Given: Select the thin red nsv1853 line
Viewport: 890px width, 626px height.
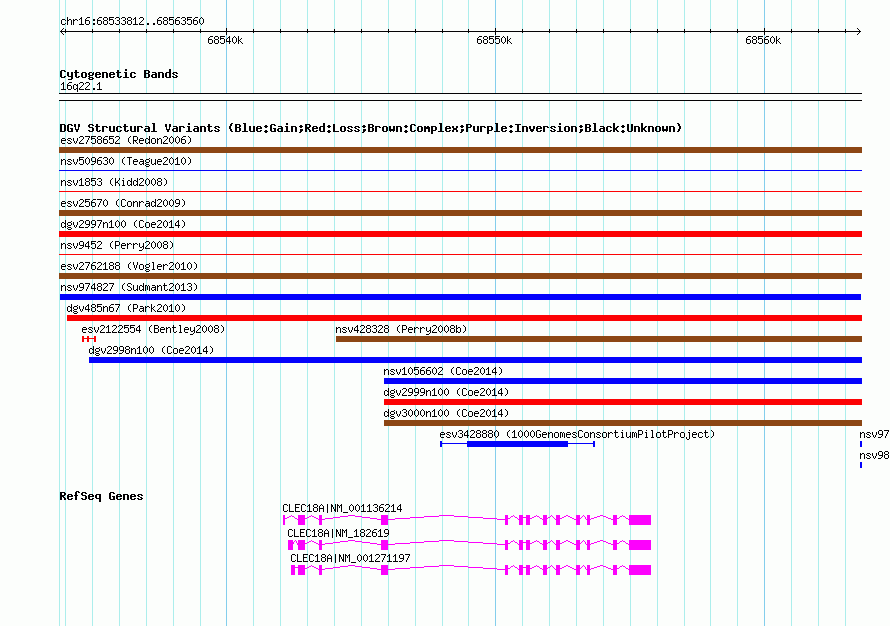Looking at the screenshot, I should (x=460, y=191).
